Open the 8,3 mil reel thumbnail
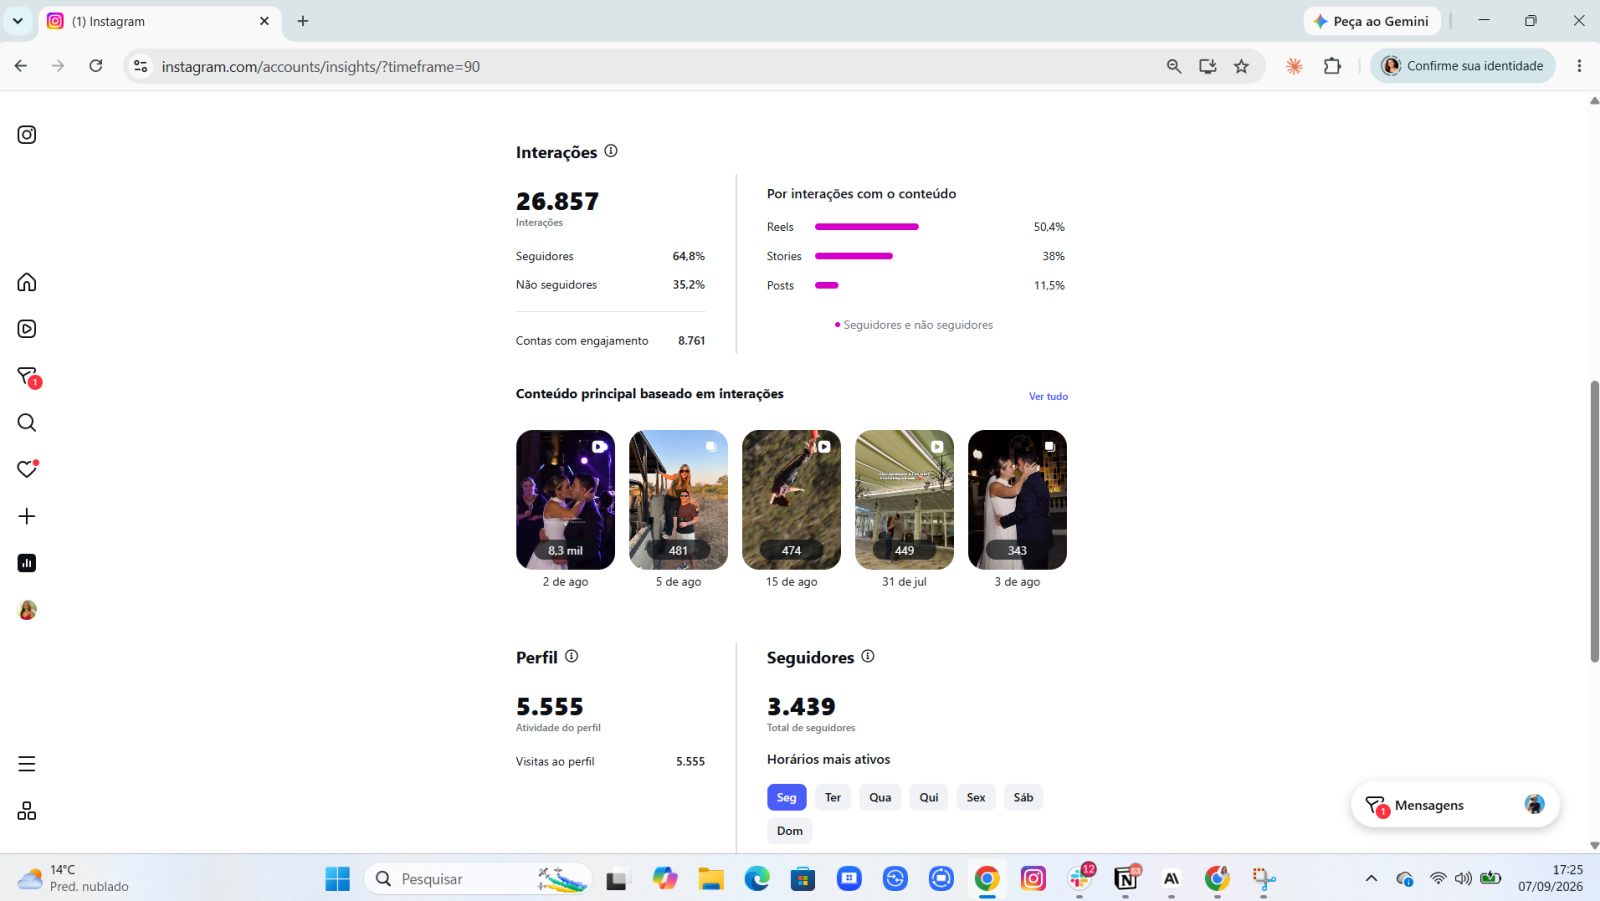The height and width of the screenshot is (901, 1600). 565,500
